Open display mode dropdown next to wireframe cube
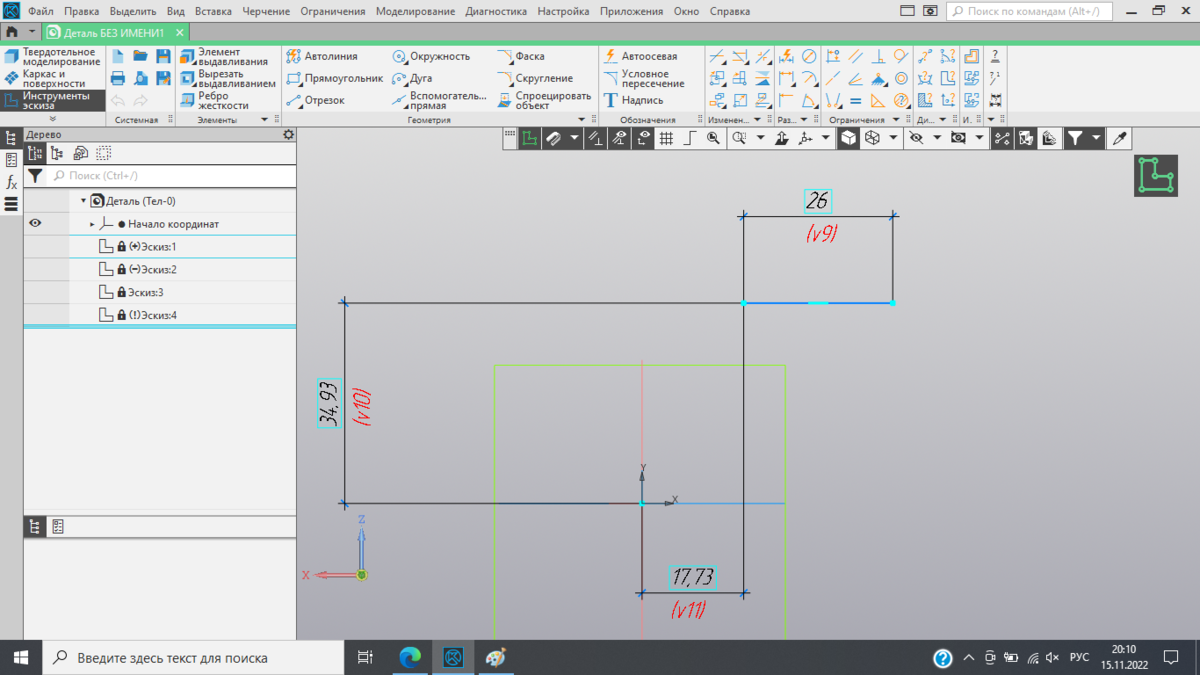Screen dimensions: 1200x675 tap(893, 139)
